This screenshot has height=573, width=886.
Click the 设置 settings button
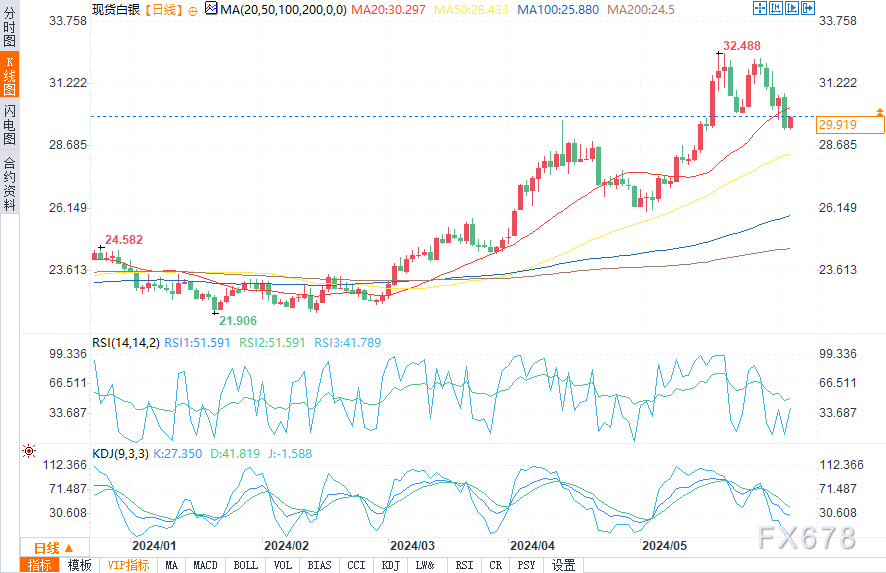pos(564,565)
